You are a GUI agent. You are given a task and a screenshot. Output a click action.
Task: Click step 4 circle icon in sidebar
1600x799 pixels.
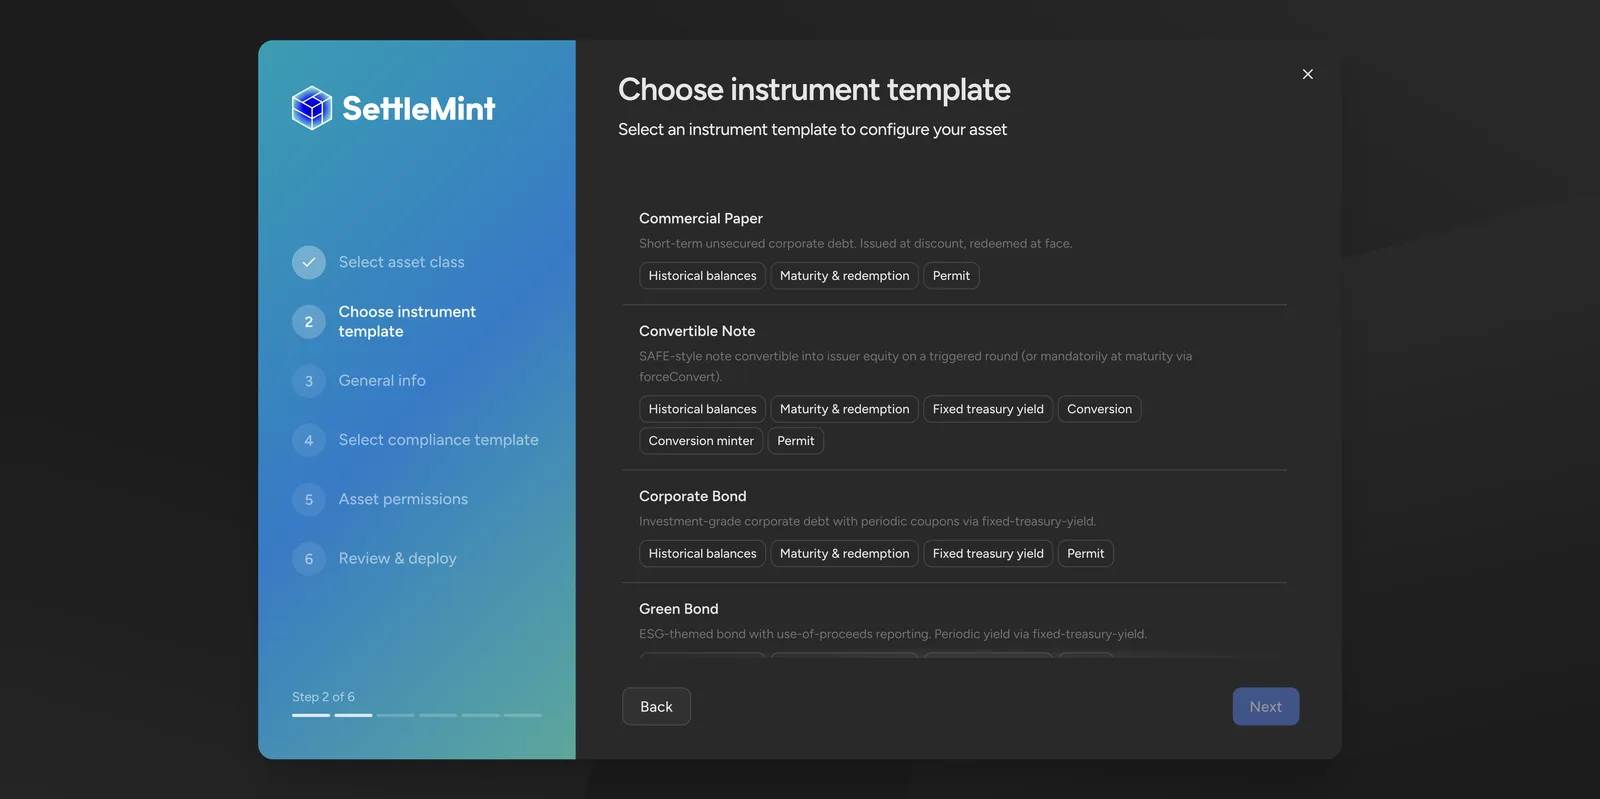coord(309,440)
